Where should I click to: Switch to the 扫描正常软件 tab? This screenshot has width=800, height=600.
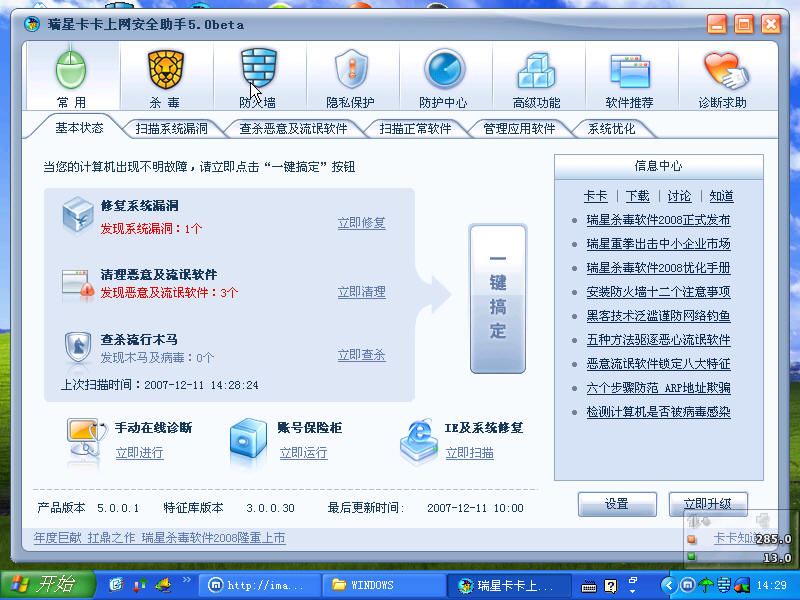[x=415, y=129]
